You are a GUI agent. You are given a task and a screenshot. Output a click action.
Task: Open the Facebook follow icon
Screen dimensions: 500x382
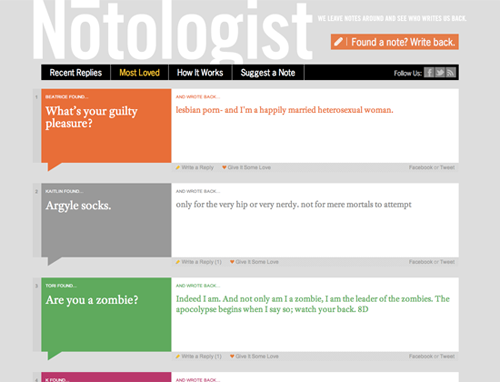[x=429, y=72]
